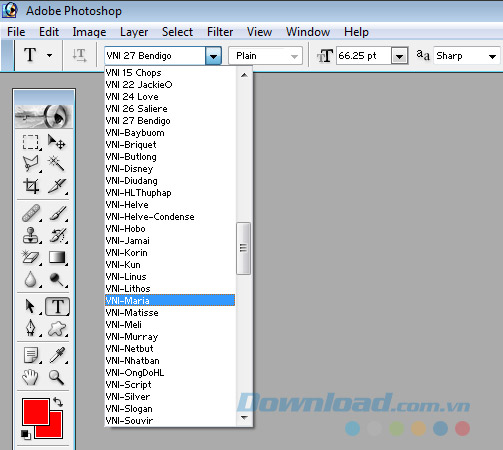The height and width of the screenshot is (450, 503).
Task: Select the Rectangular Marquee tool
Action: coord(31,142)
